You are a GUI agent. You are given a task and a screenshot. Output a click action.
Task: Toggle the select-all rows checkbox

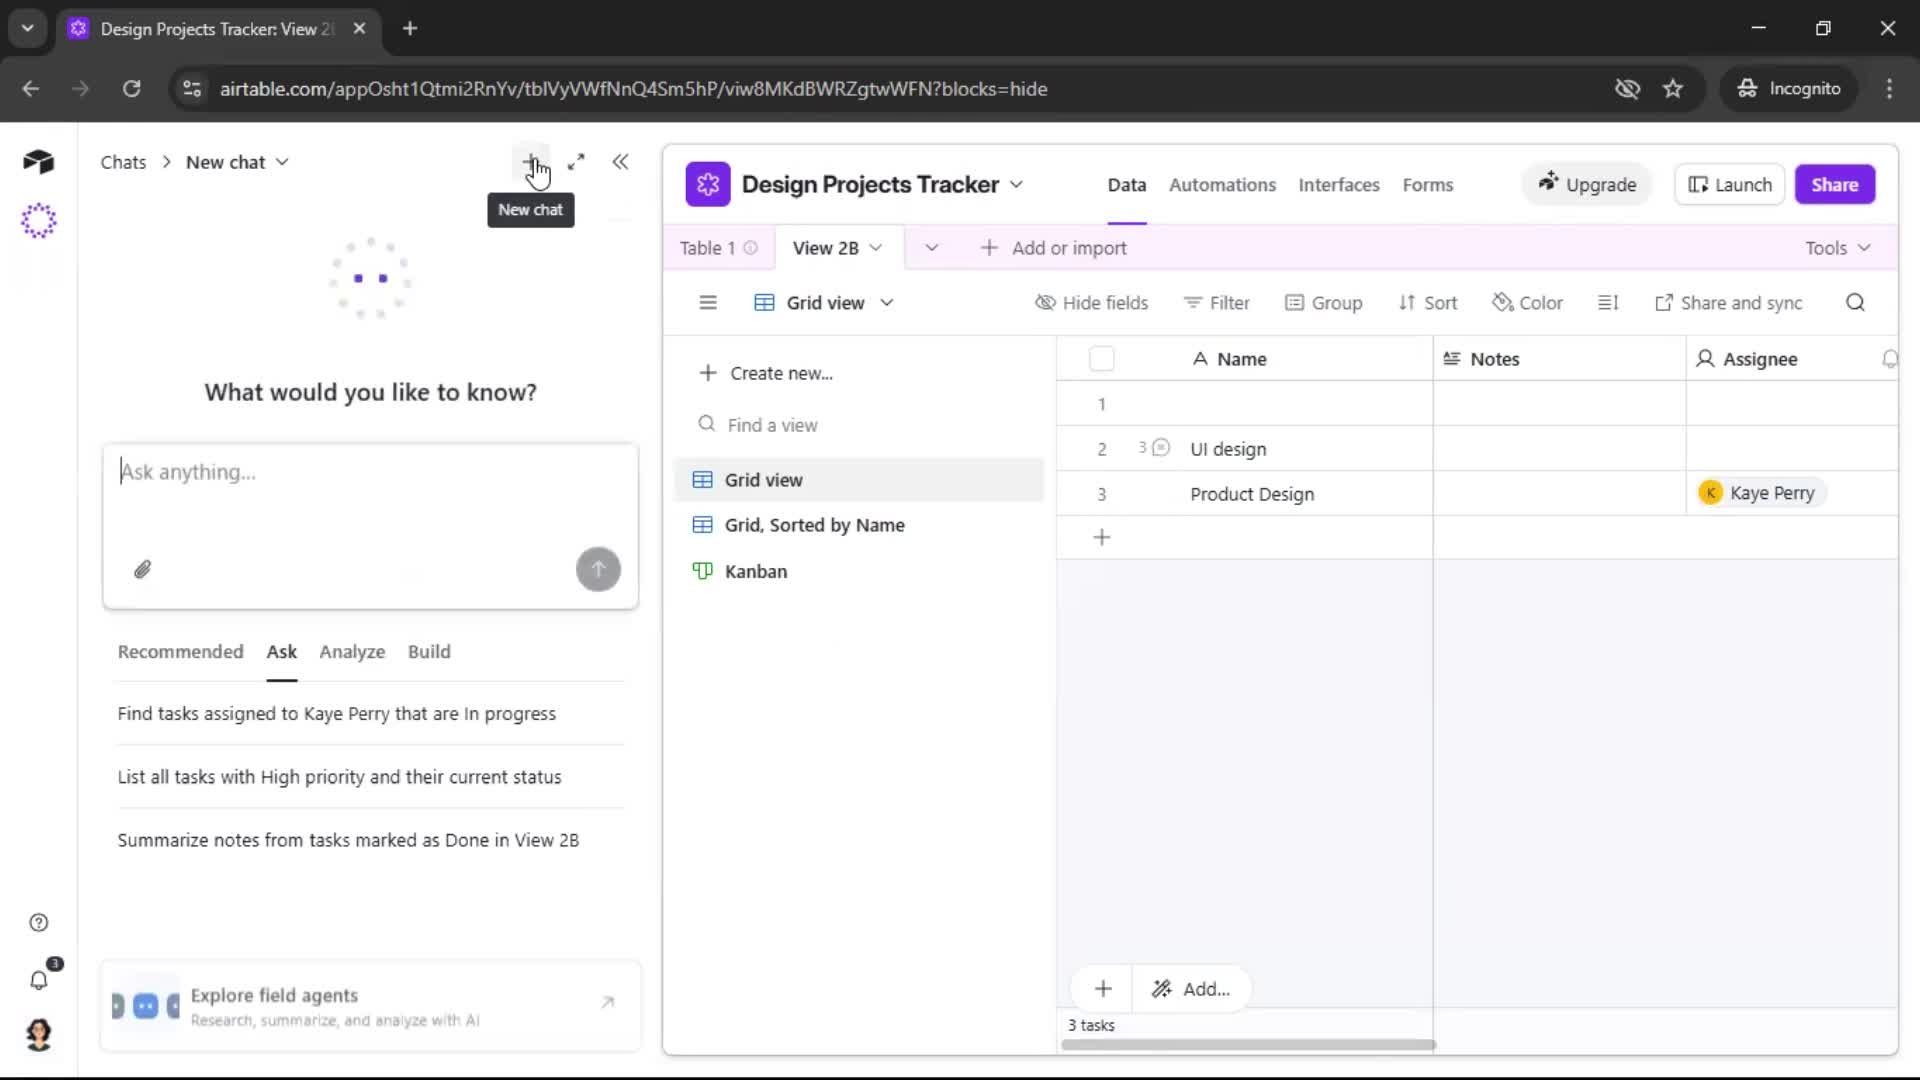pyautogui.click(x=1101, y=358)
